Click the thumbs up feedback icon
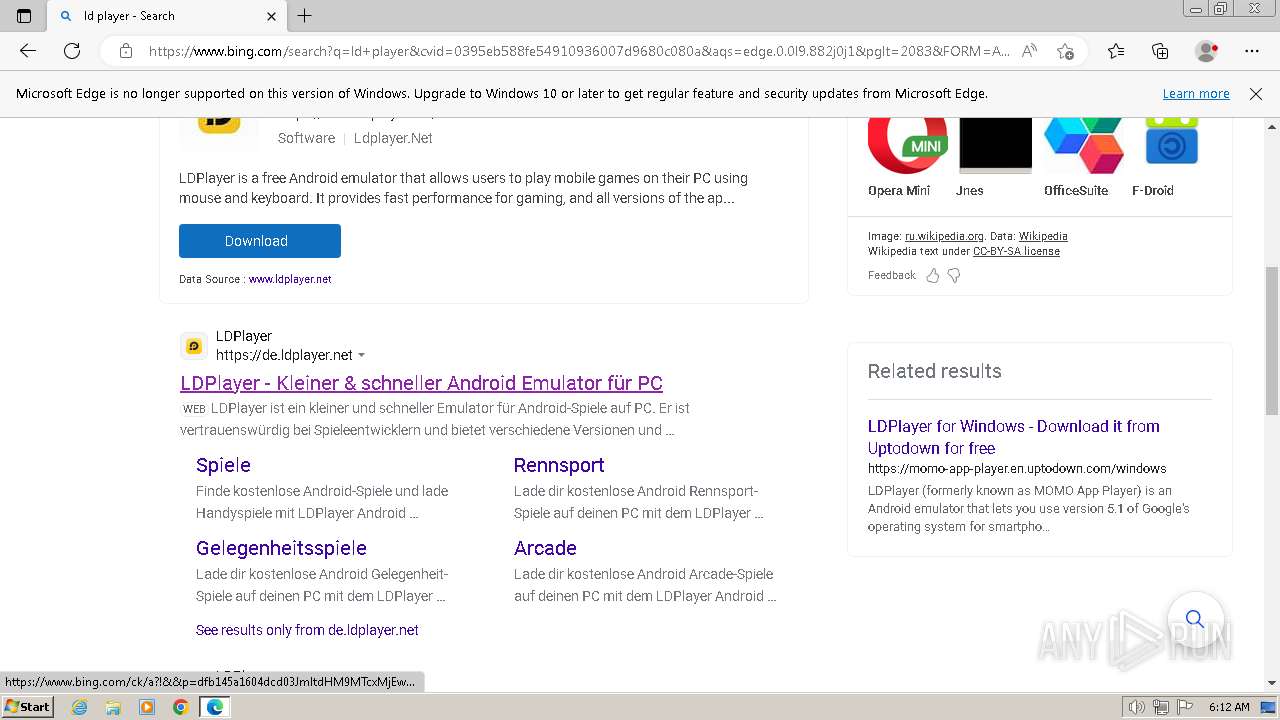The width and height of the screenshot is (1280, 720). tap(932, 275)
